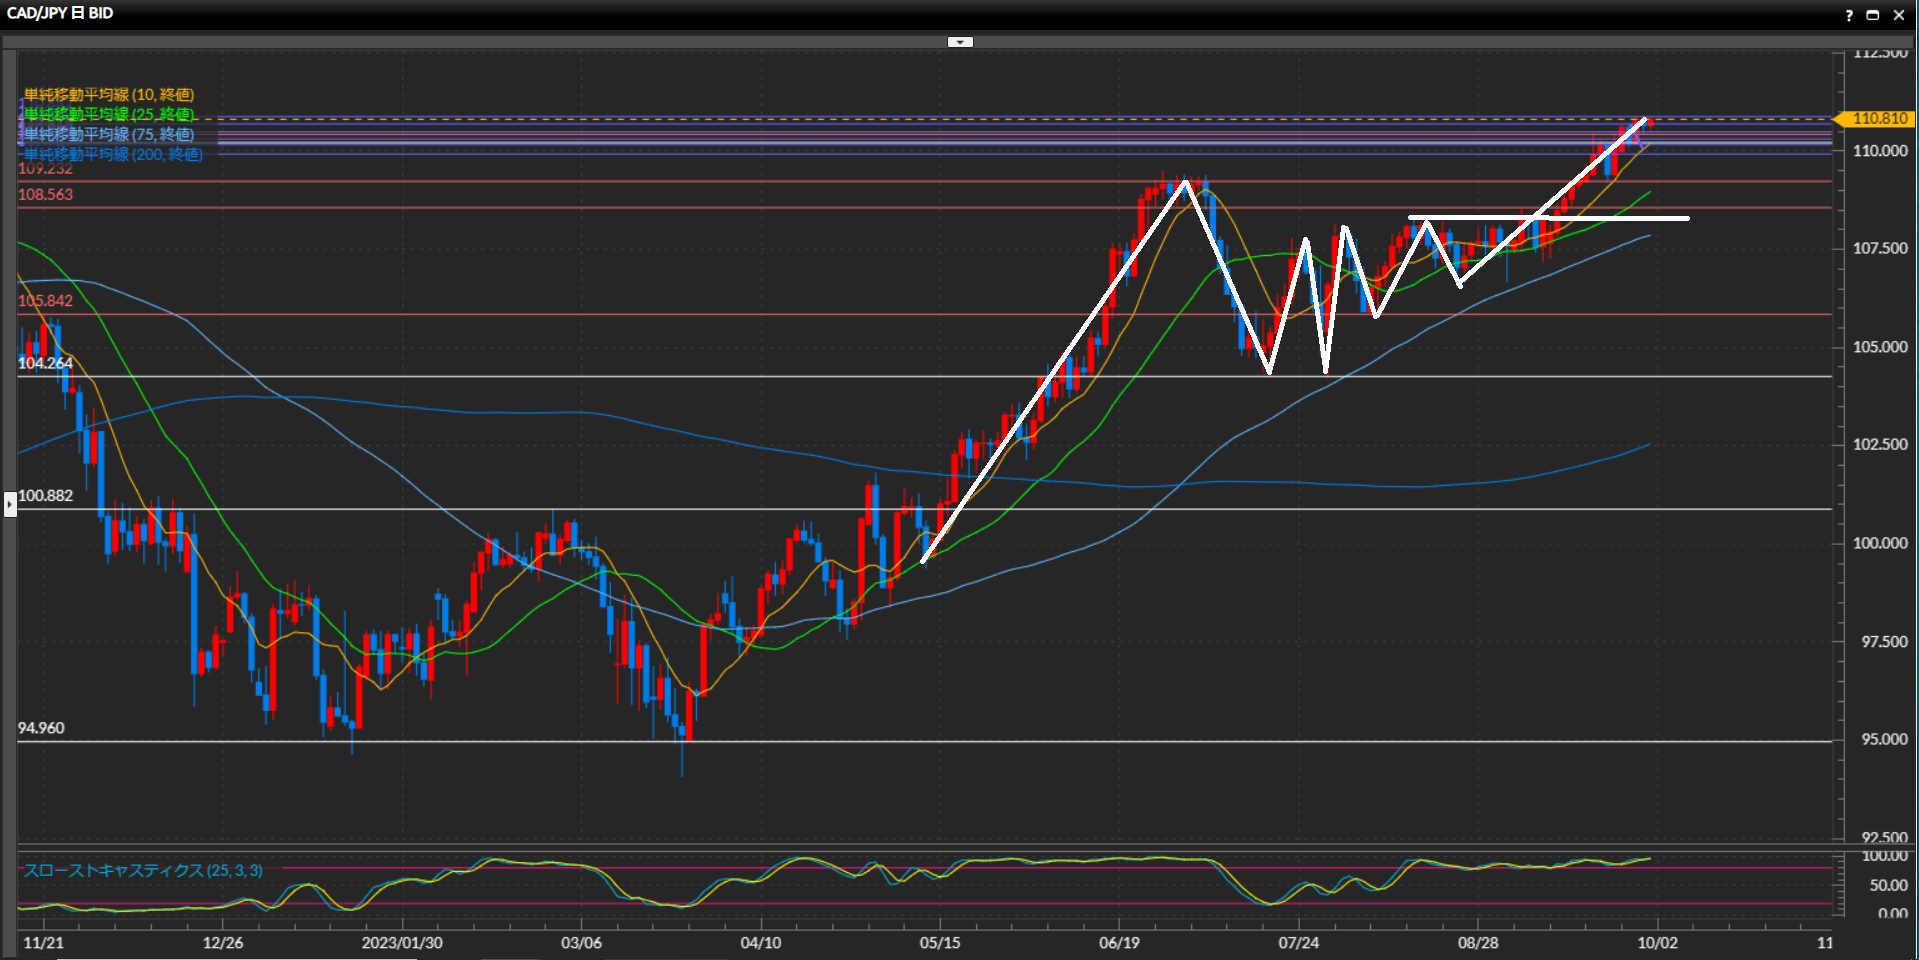This screenshot has height=960, width=1919.
Task: Maximize the CAD/JPY chart window
Action: coord(1873,15)
